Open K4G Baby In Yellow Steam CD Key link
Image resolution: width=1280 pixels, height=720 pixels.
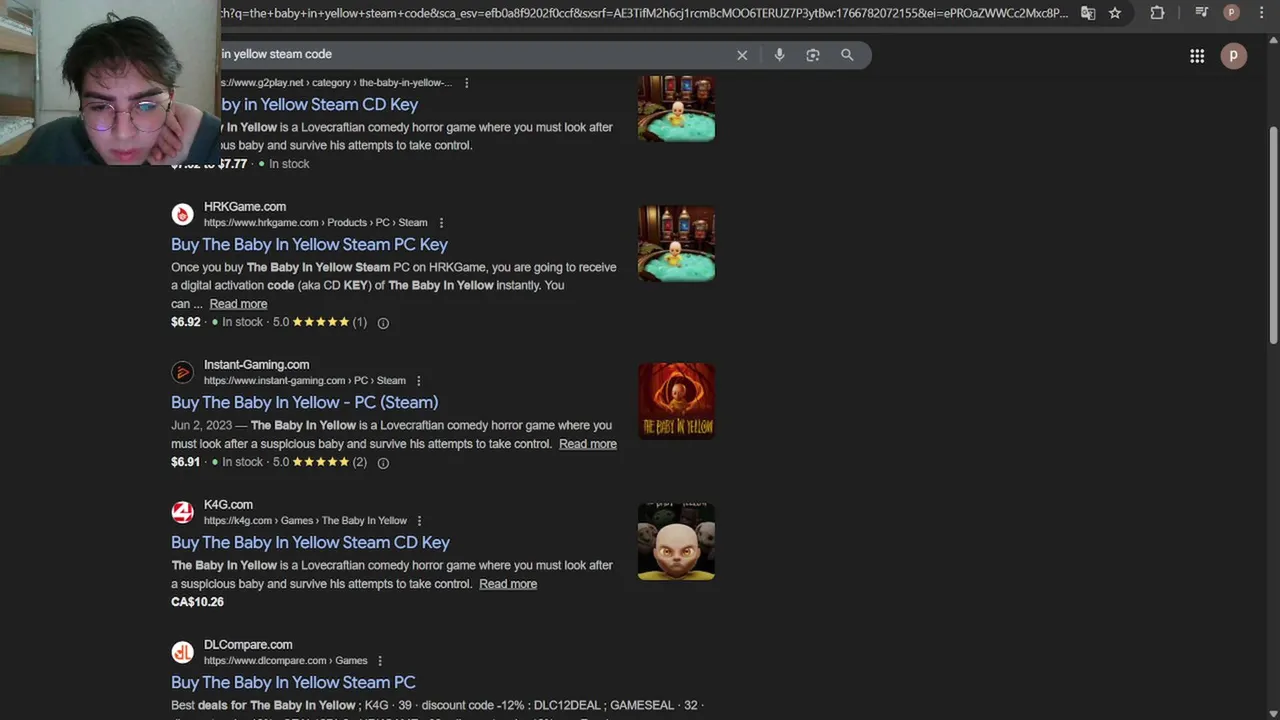point(310,542)
